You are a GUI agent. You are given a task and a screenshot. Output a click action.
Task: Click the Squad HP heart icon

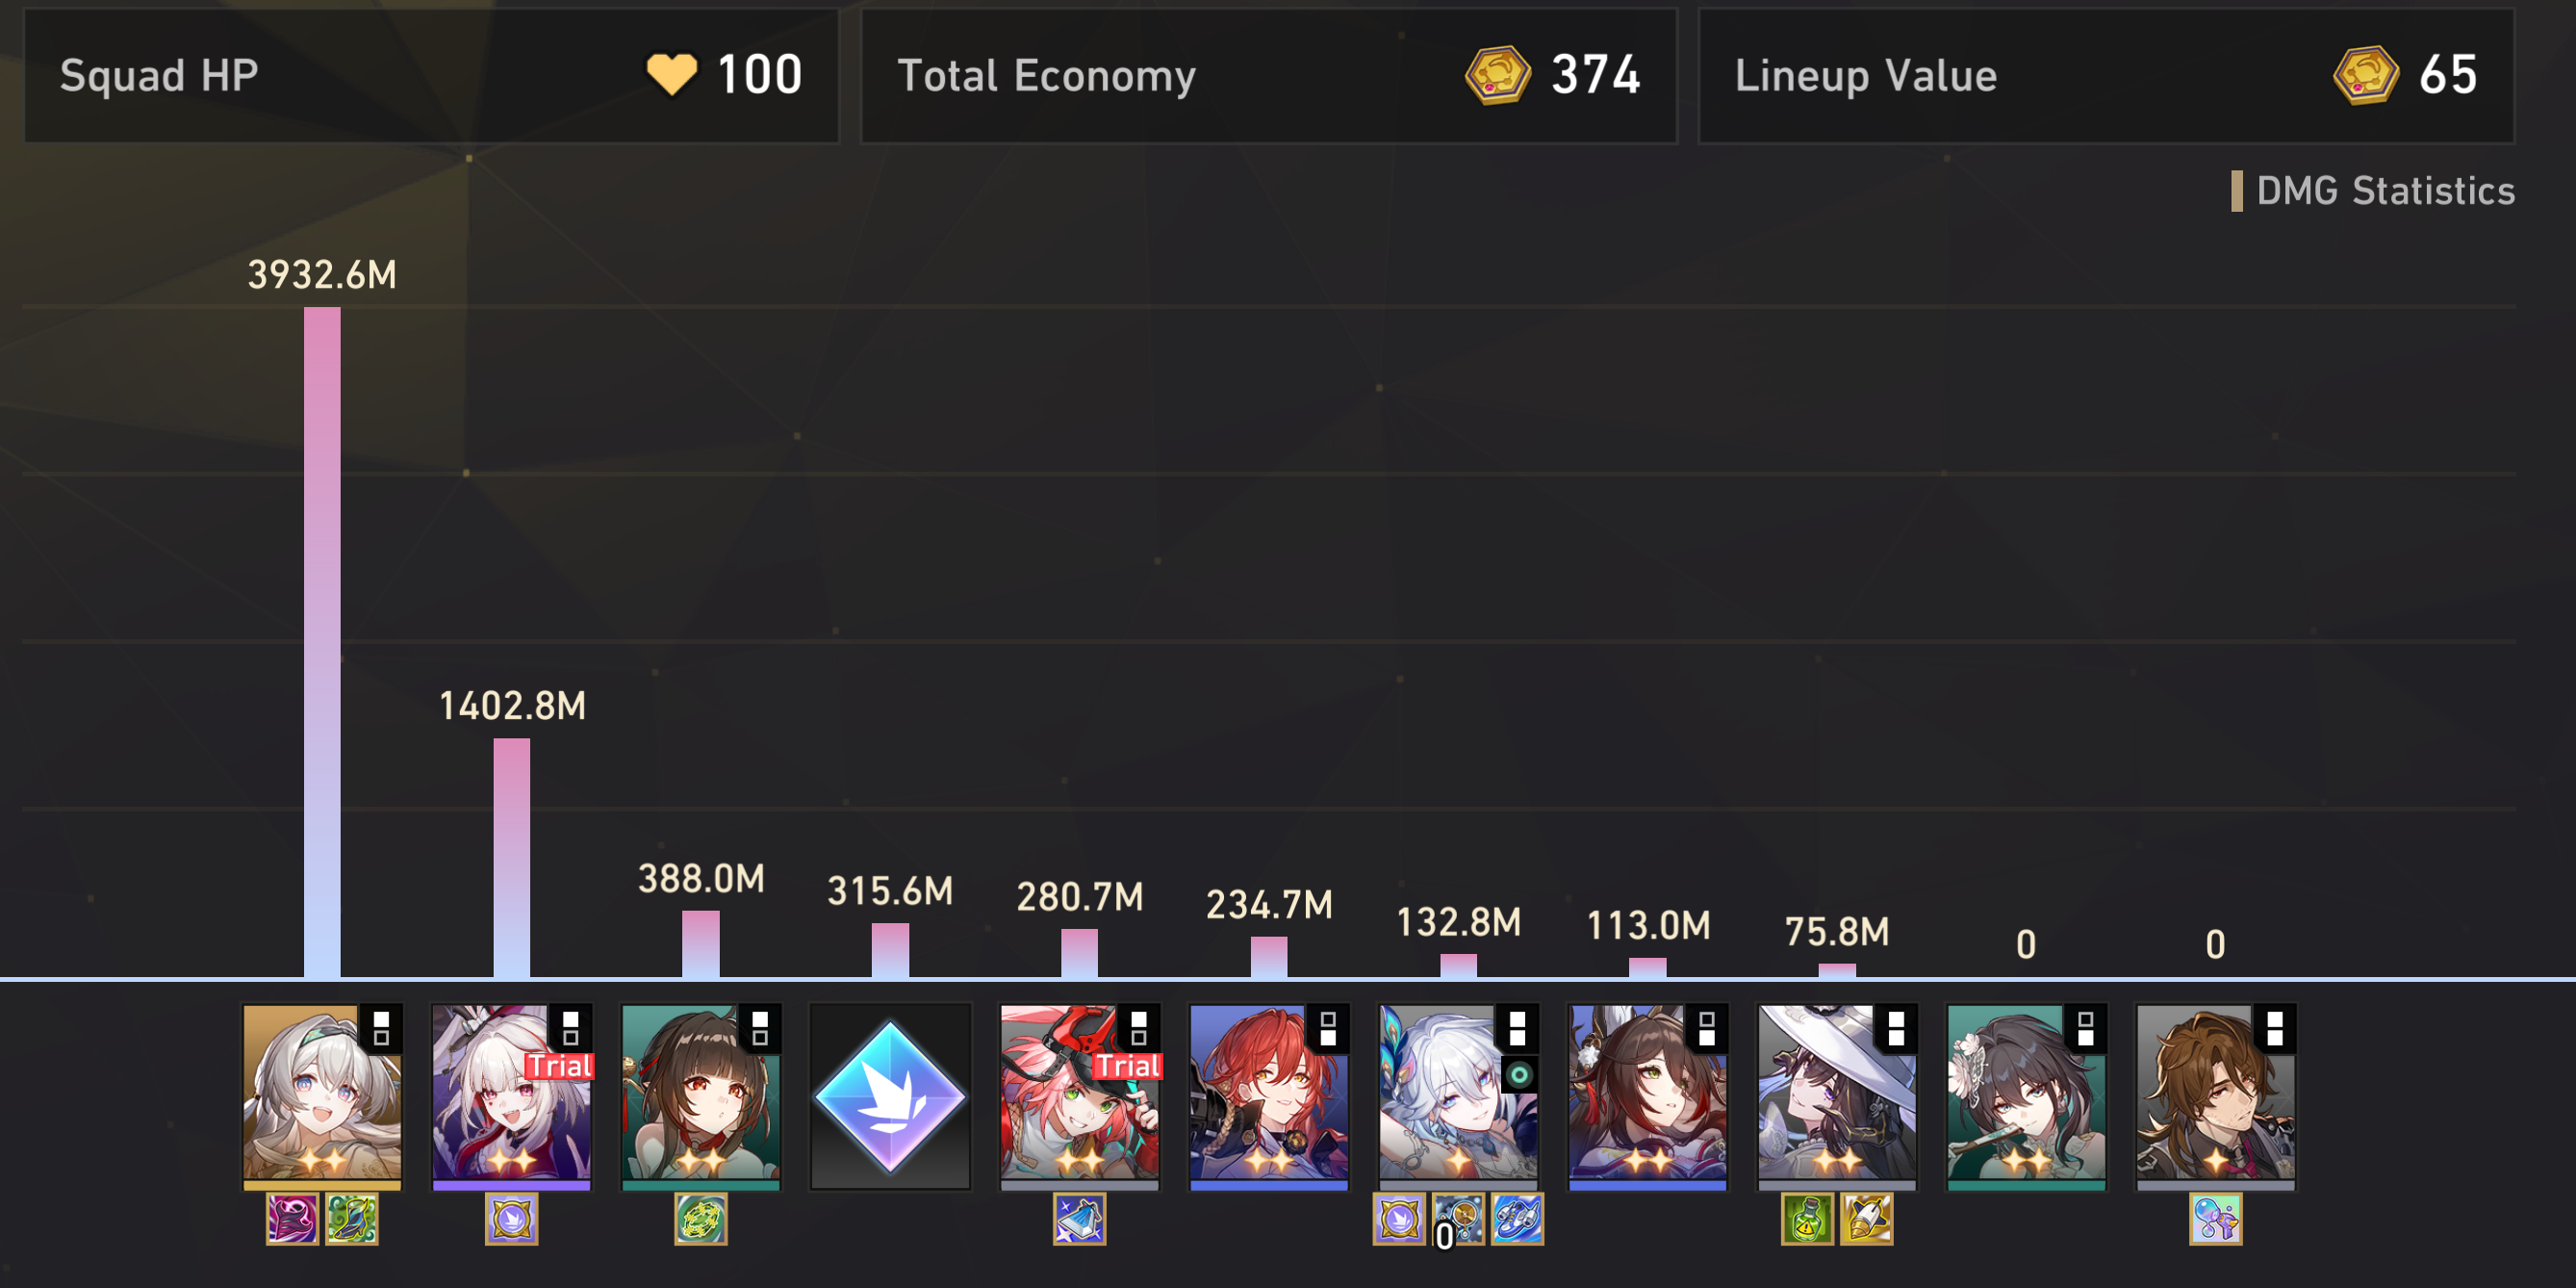671,75
